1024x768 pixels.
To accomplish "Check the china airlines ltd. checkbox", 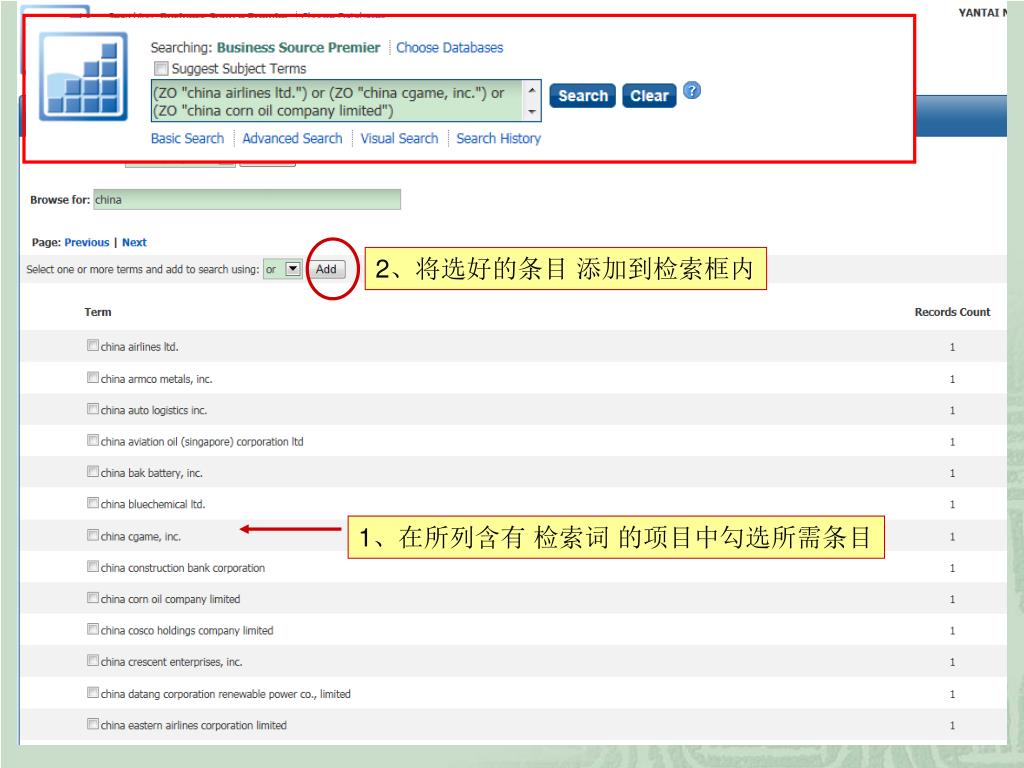I will (93, 345).
